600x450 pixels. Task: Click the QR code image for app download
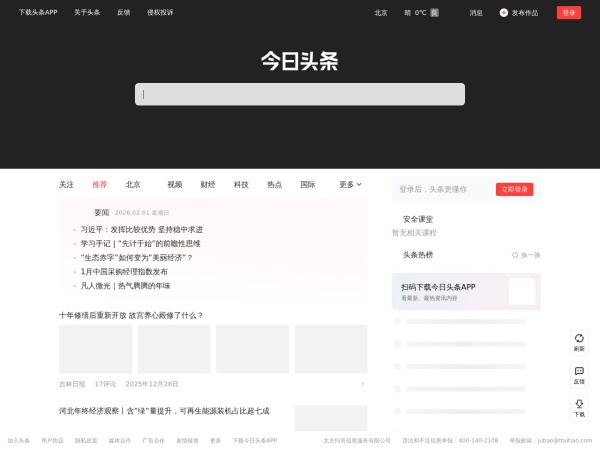click(x=522, y=291)
